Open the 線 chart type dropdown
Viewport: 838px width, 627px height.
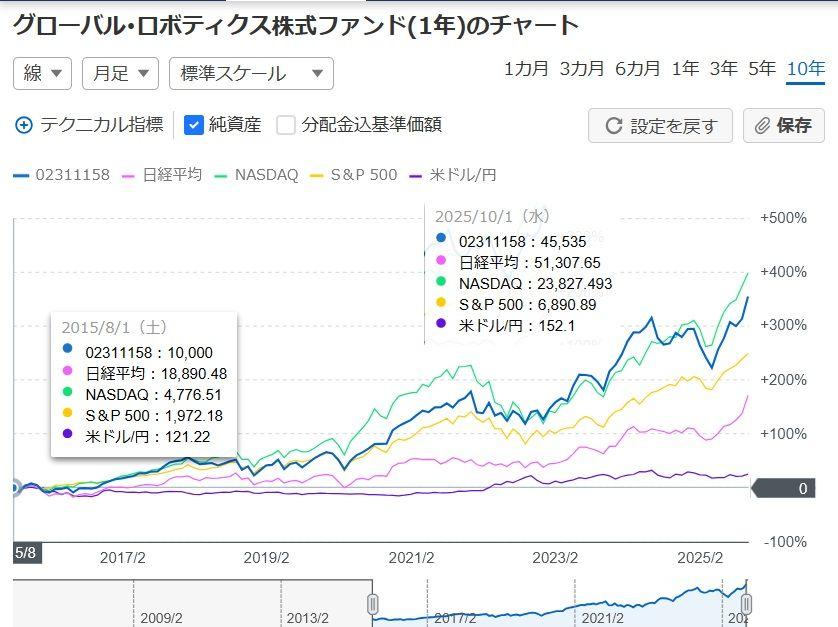click(42, 73)
